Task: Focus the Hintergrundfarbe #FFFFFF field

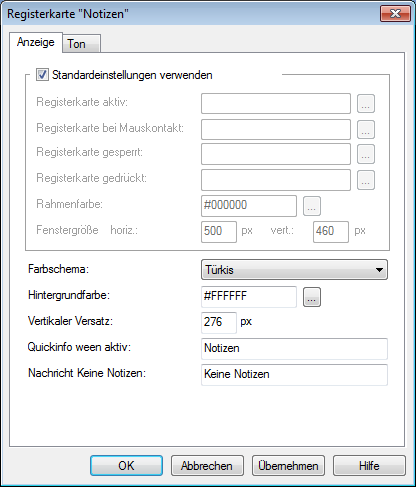Action: point(249,297)
